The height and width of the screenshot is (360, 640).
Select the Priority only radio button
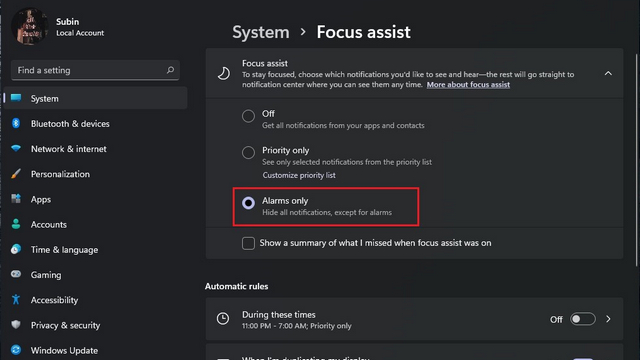click(x=248, y=153)
